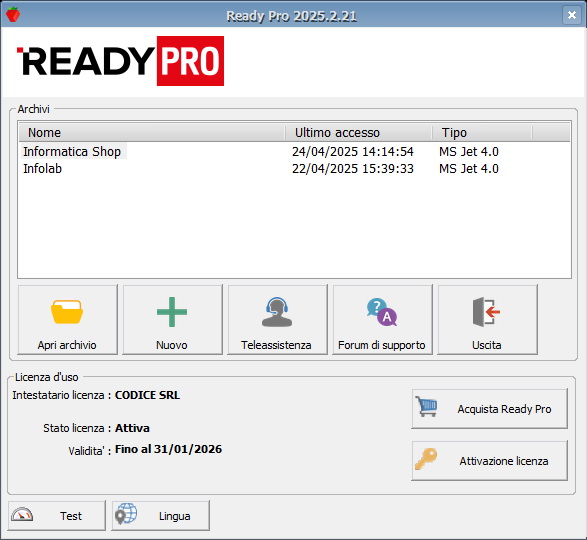Click access date 24/04/2025 14:14:54

tap(353, 152)
